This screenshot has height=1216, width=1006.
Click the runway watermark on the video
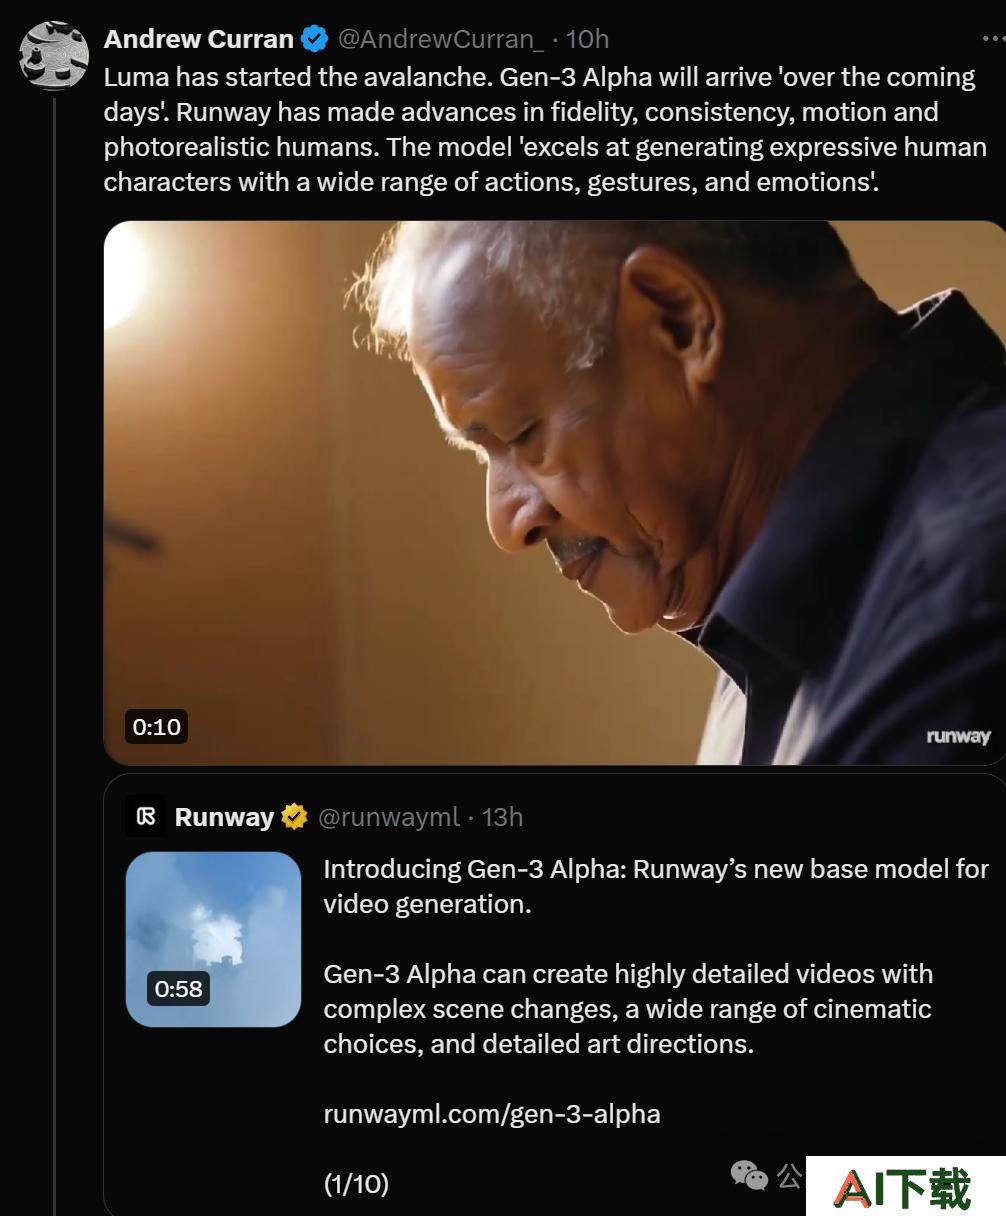958,736
